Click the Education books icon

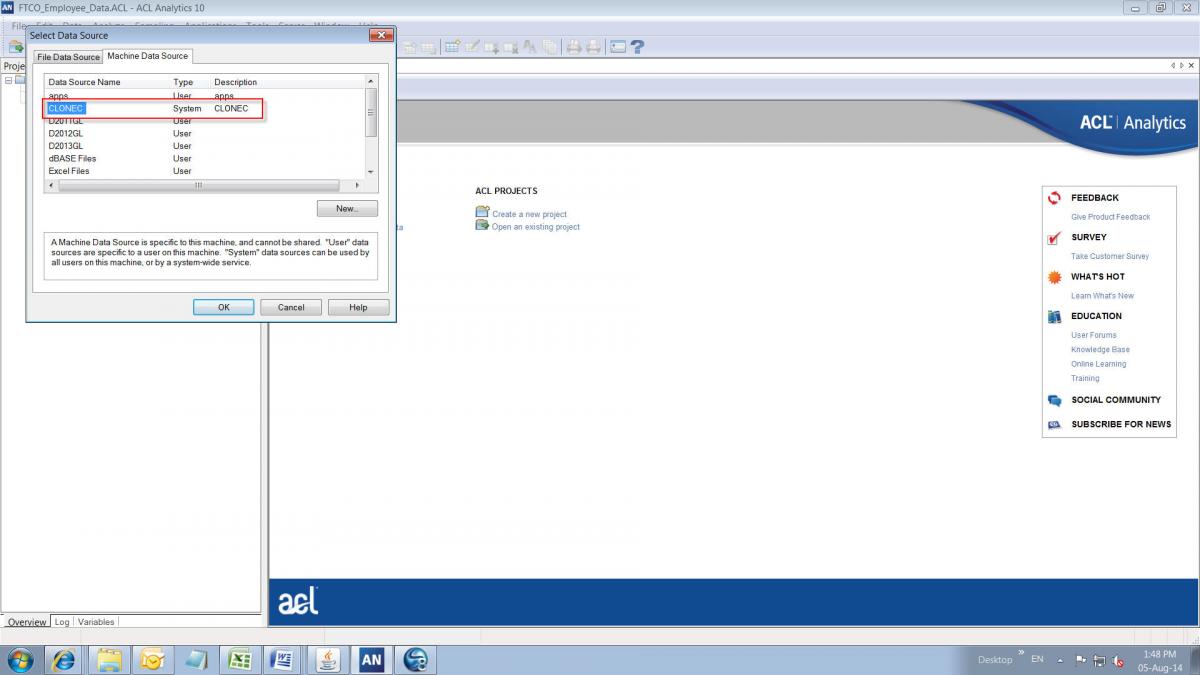(x=1054, y=317)
